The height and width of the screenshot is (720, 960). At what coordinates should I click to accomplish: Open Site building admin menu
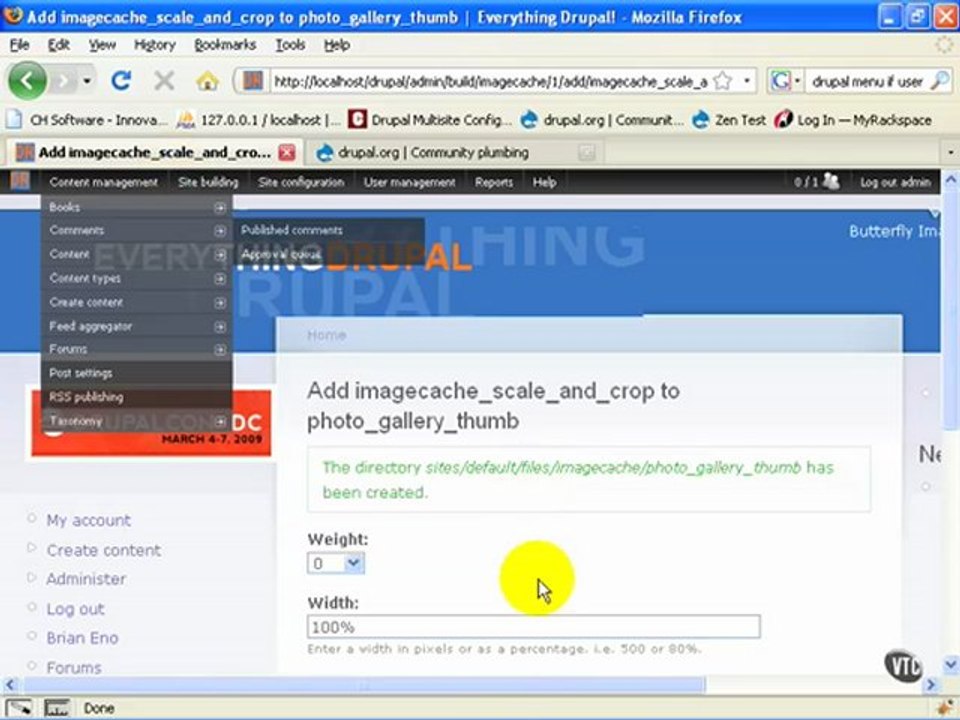(208, 182)
